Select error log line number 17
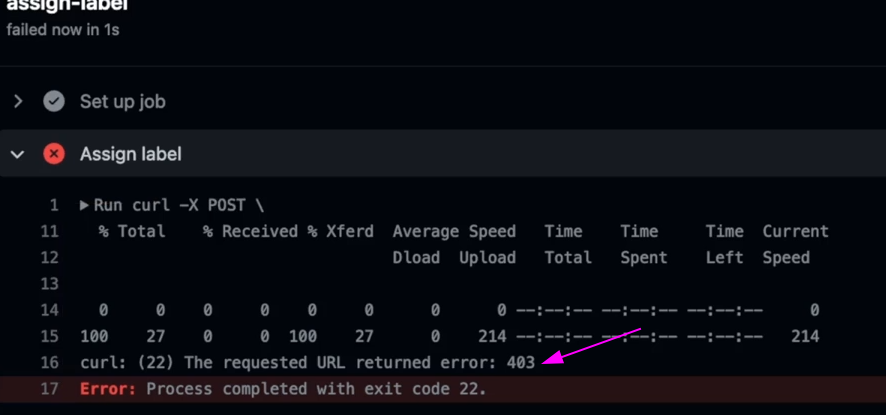 pyautogui.click(x=51, y=388)
